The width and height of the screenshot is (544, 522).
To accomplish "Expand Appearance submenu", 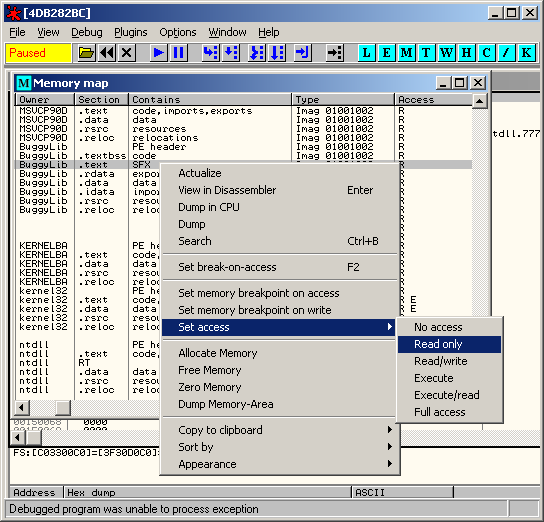I will pos(279,464).
